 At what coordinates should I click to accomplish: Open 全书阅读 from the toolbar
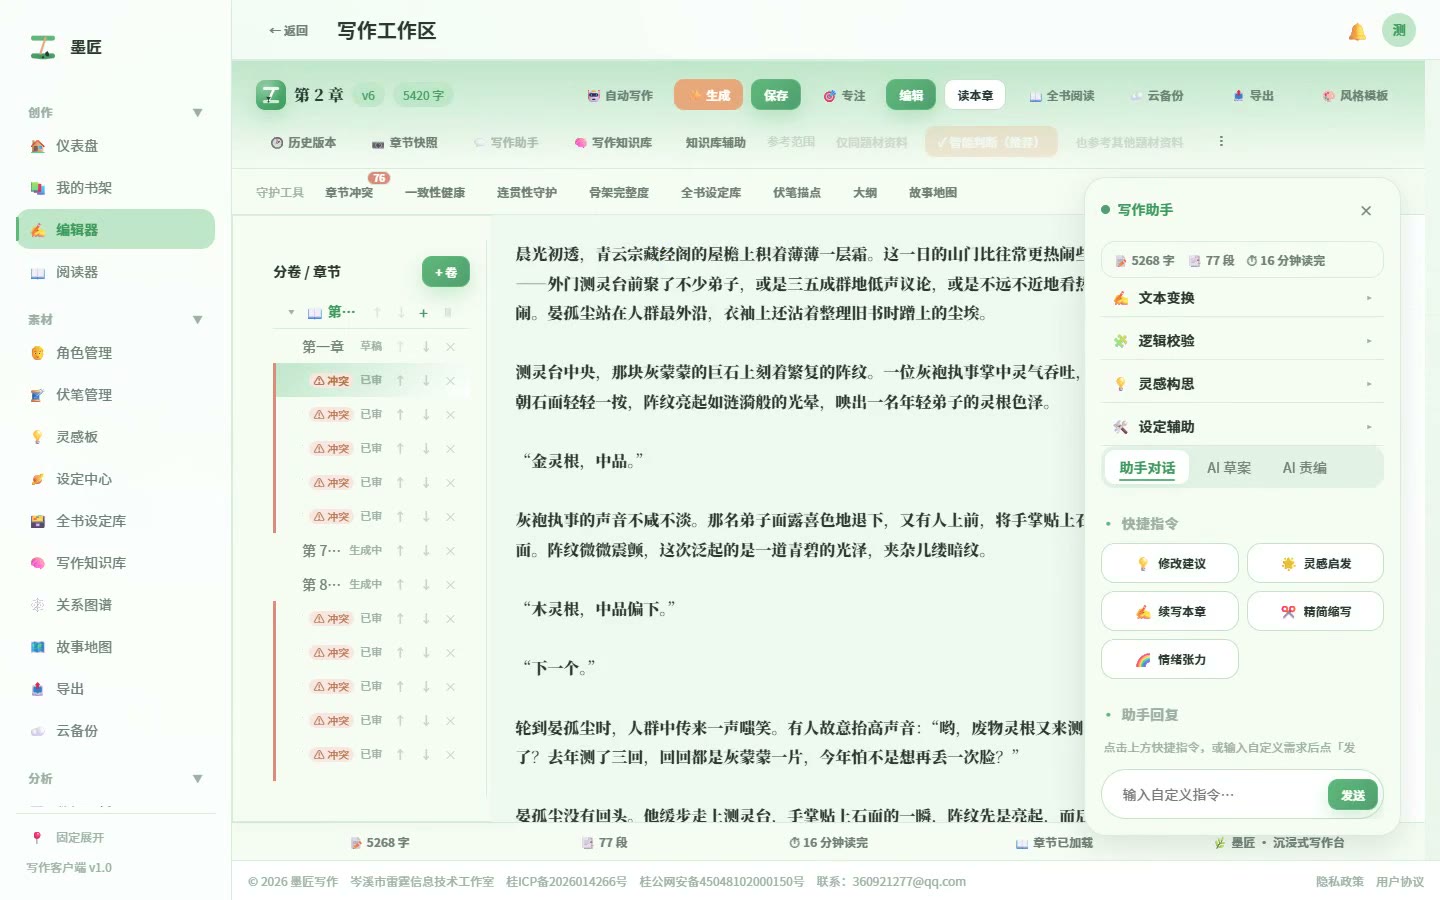[x=1062, y=96]
